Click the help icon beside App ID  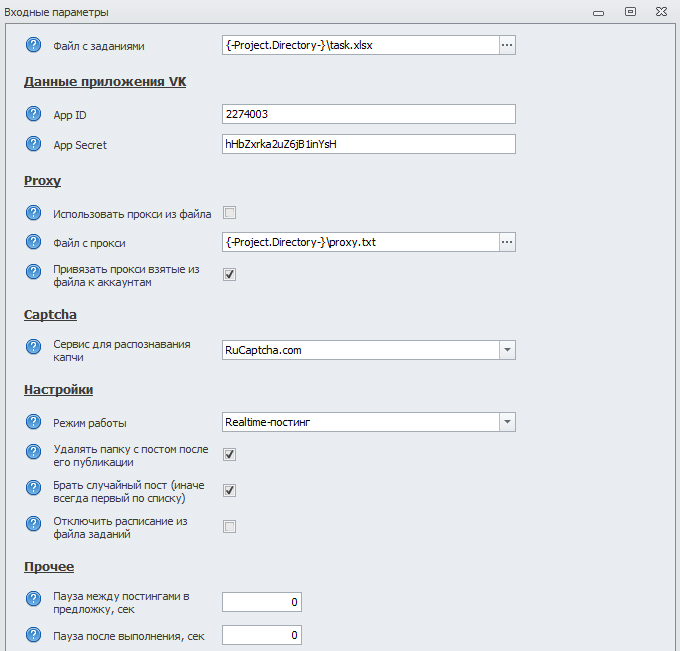pyautogui.click(x=33, y=115)
